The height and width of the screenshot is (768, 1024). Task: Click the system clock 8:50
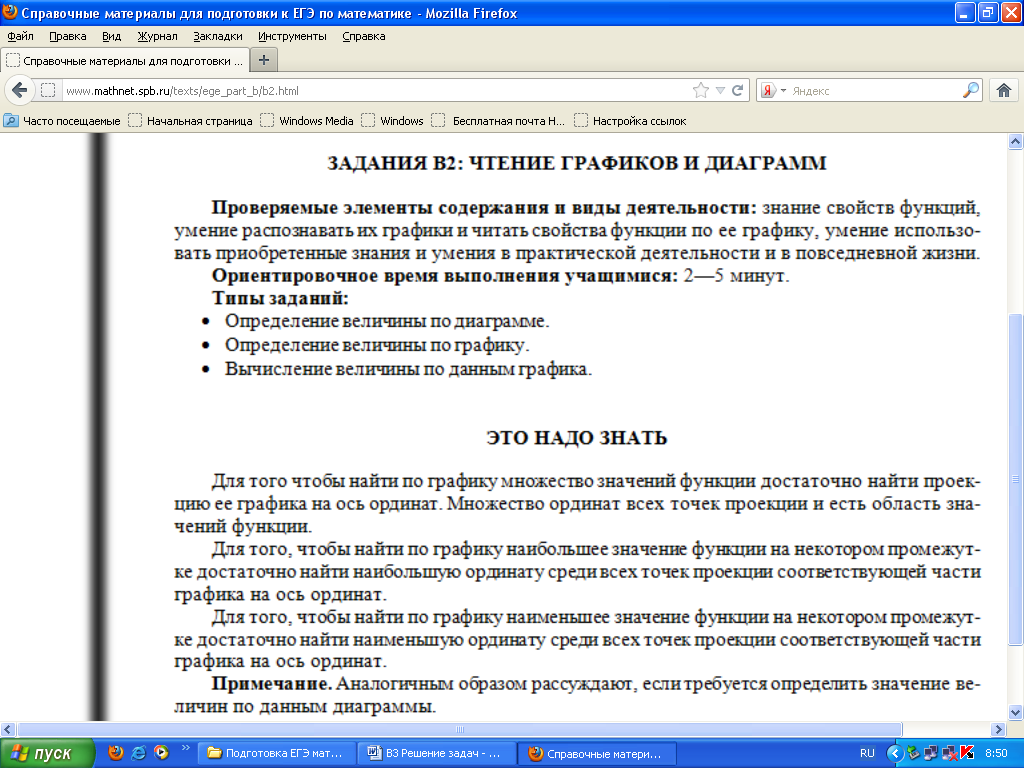pos(996,753)
